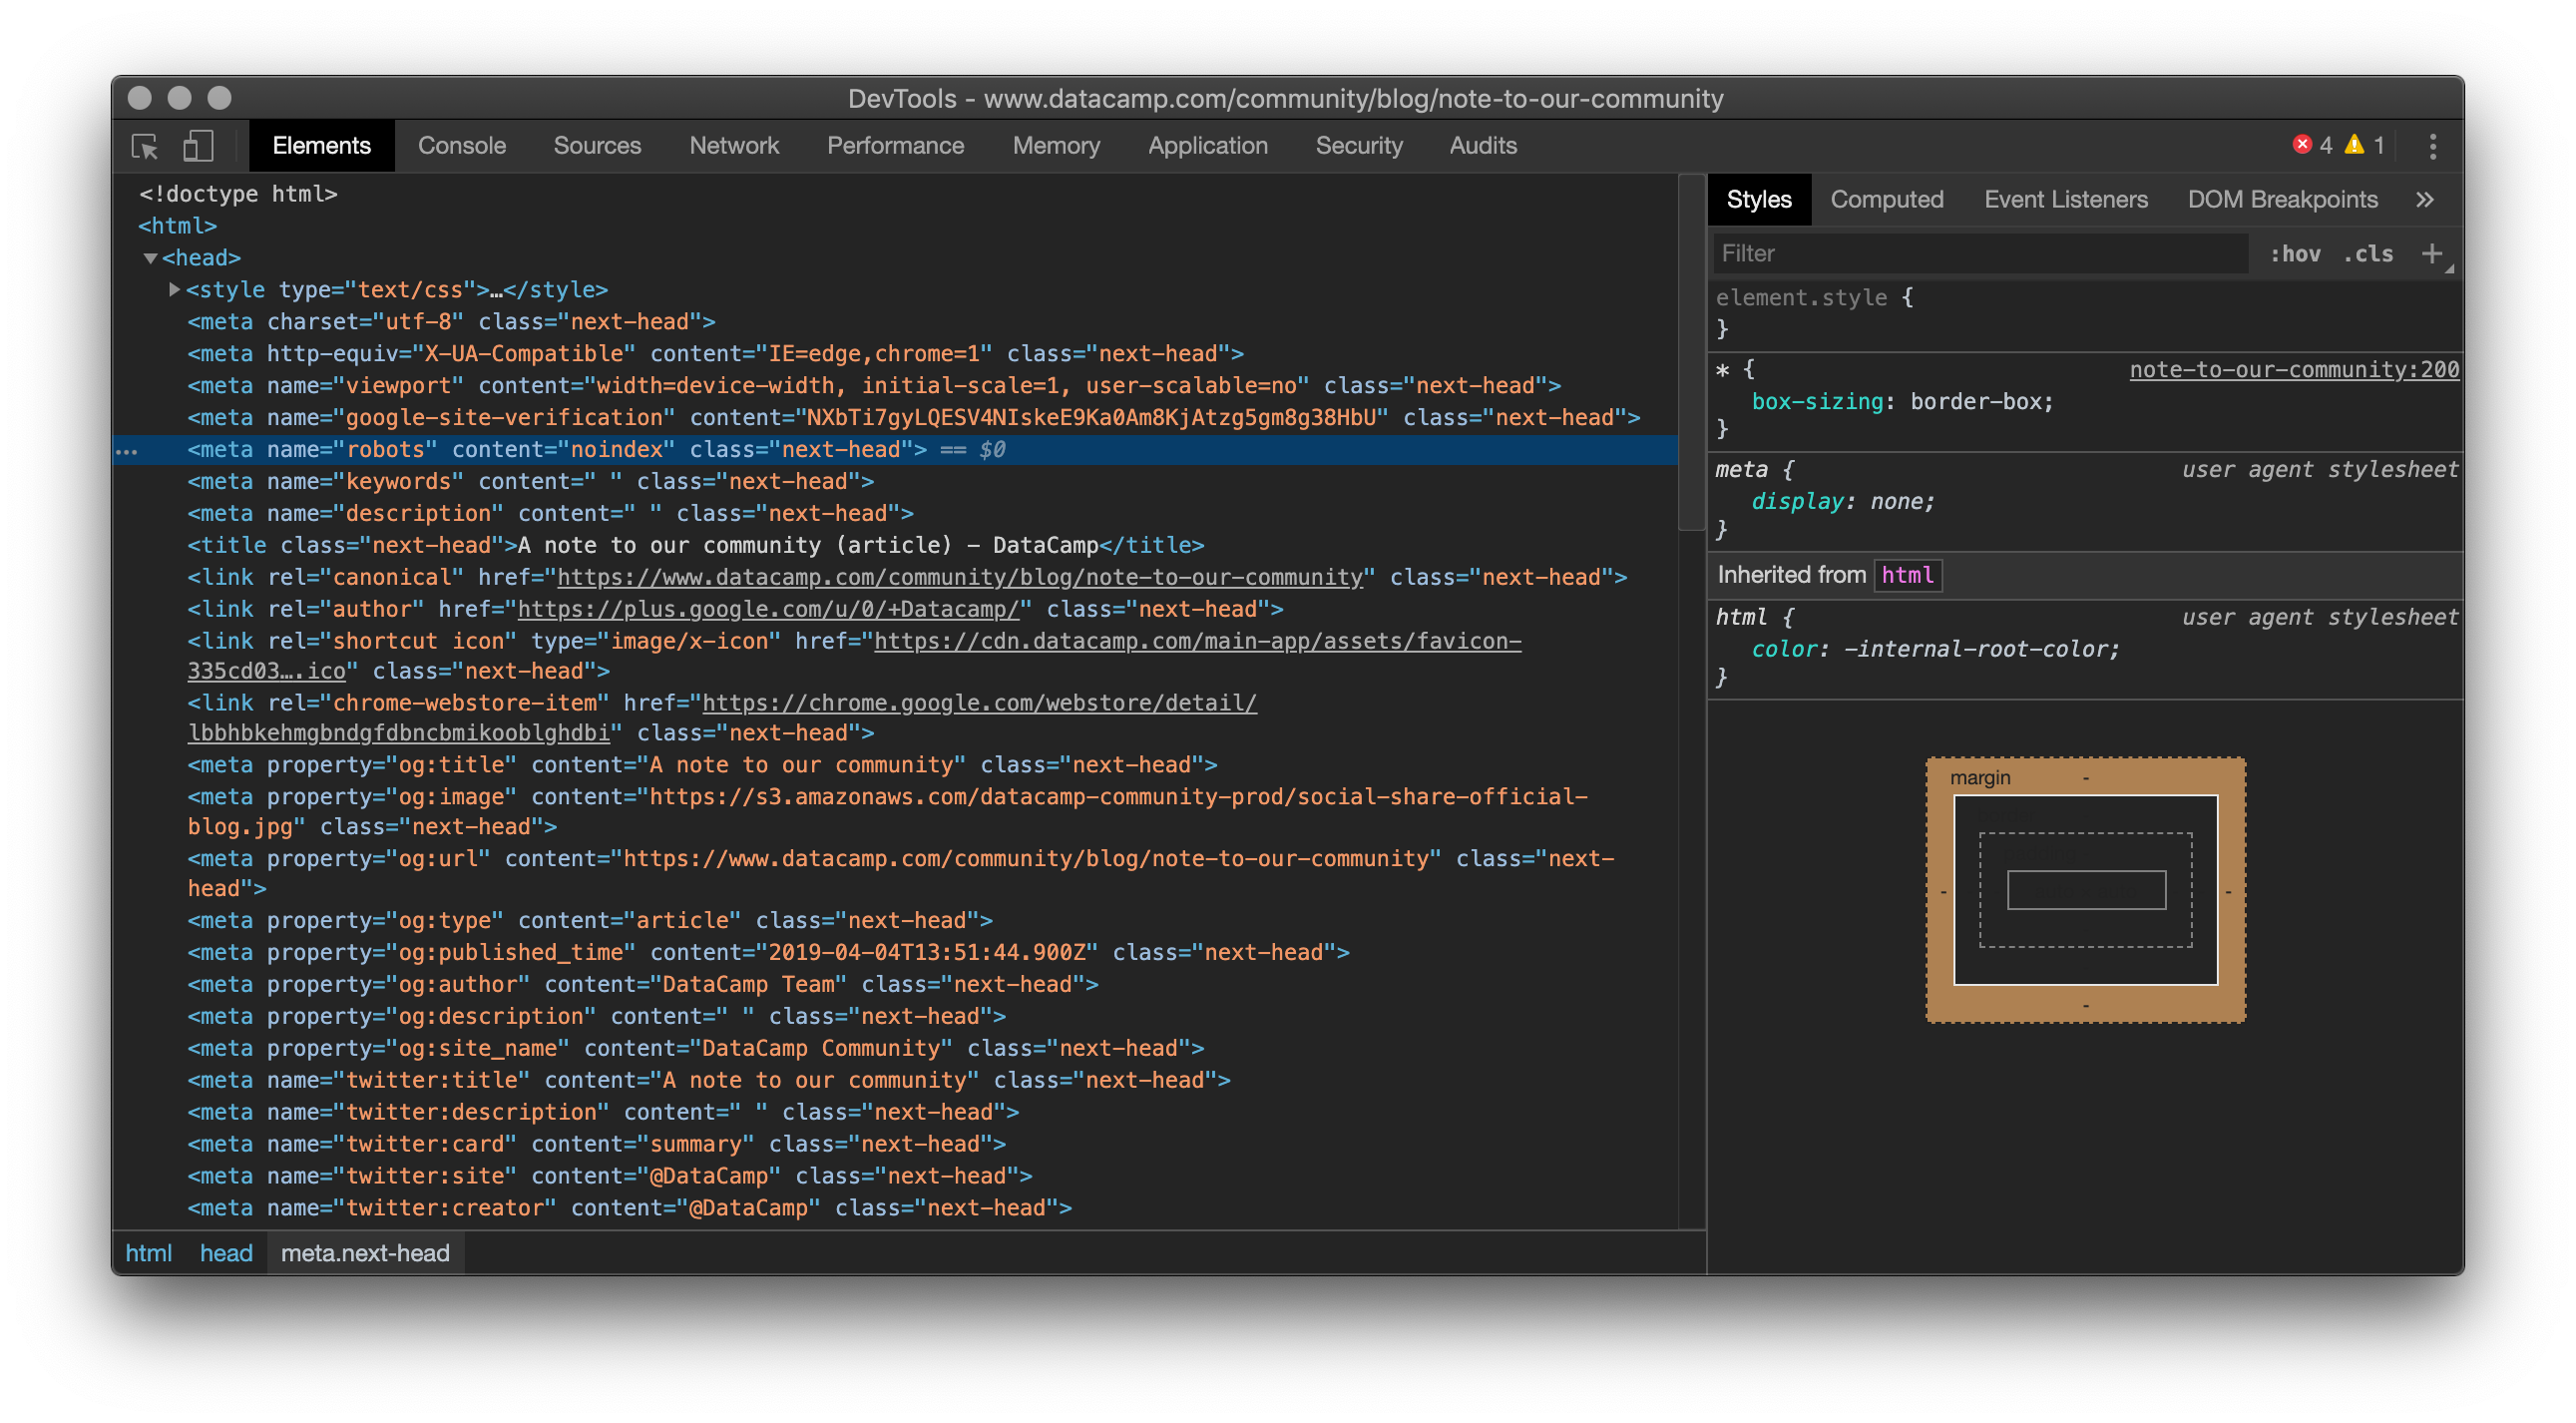Click the red error count icon
Image resolution: width=2576 pixels, height=1423 pixels.
pyautogui.click(x=2302, y=145)
